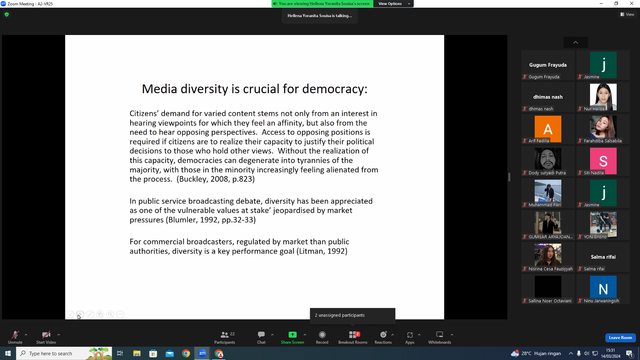The height and width of the screenshot is (360, 640).
Task: Select Dody suryadi Putra participant tile
Action: click(548, 161)
